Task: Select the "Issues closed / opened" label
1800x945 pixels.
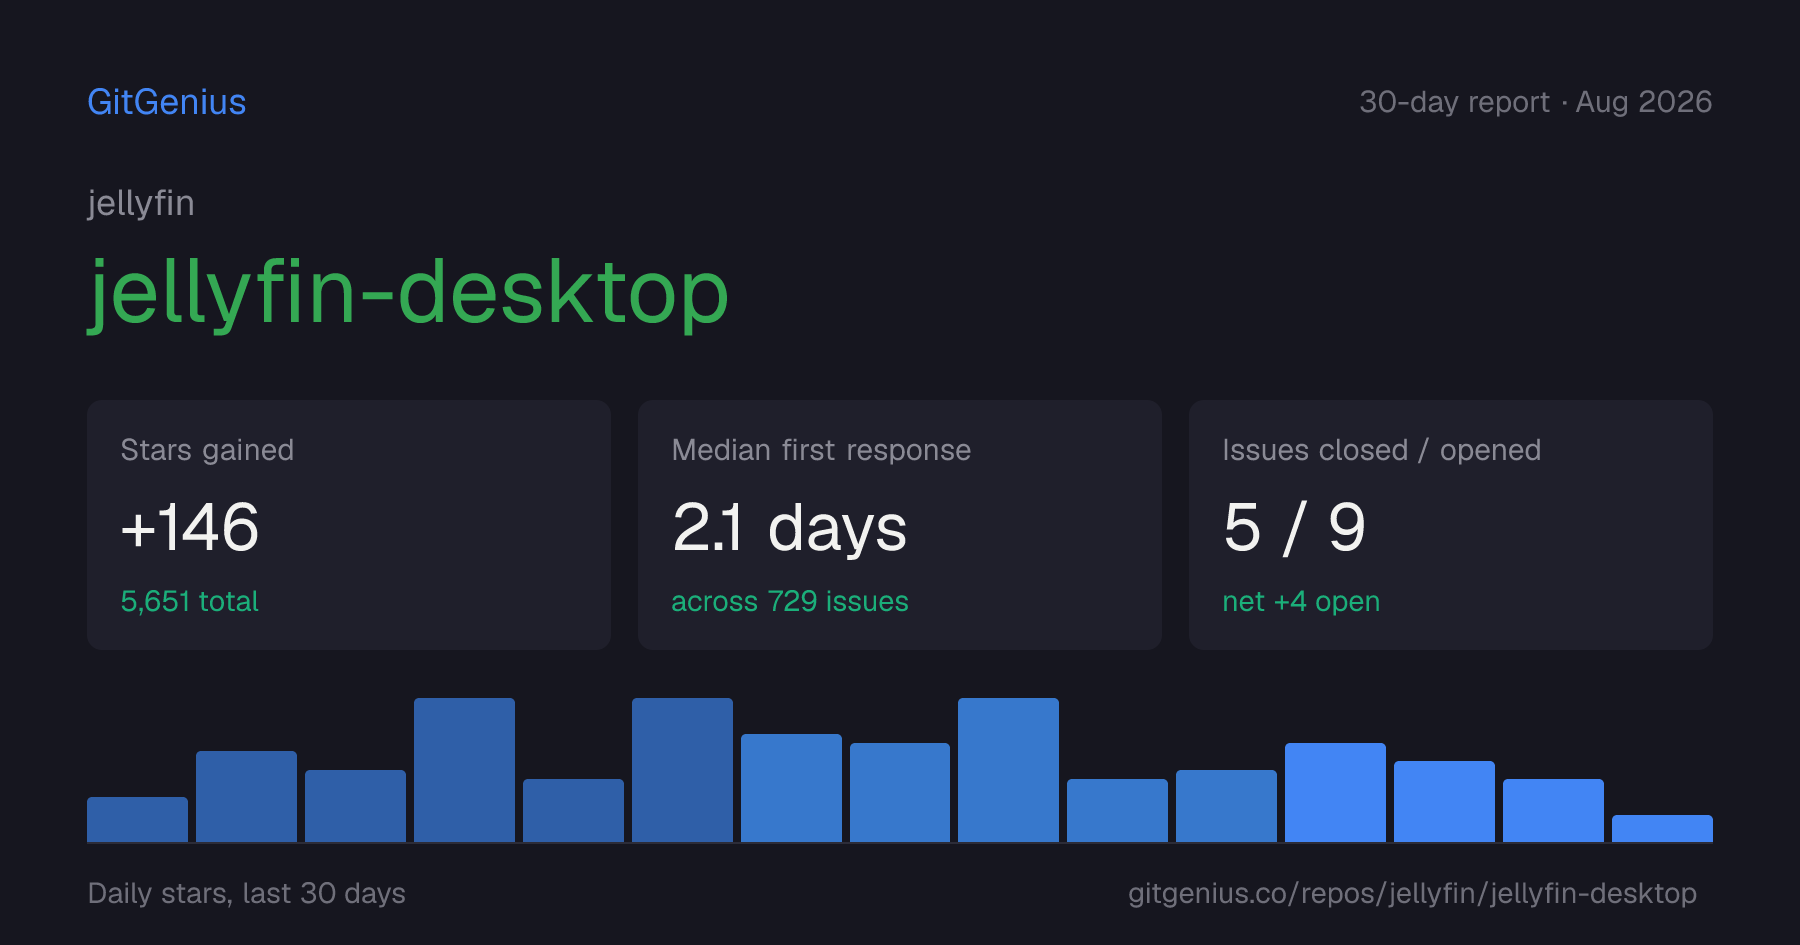Action: click(x=1382, y=450)
